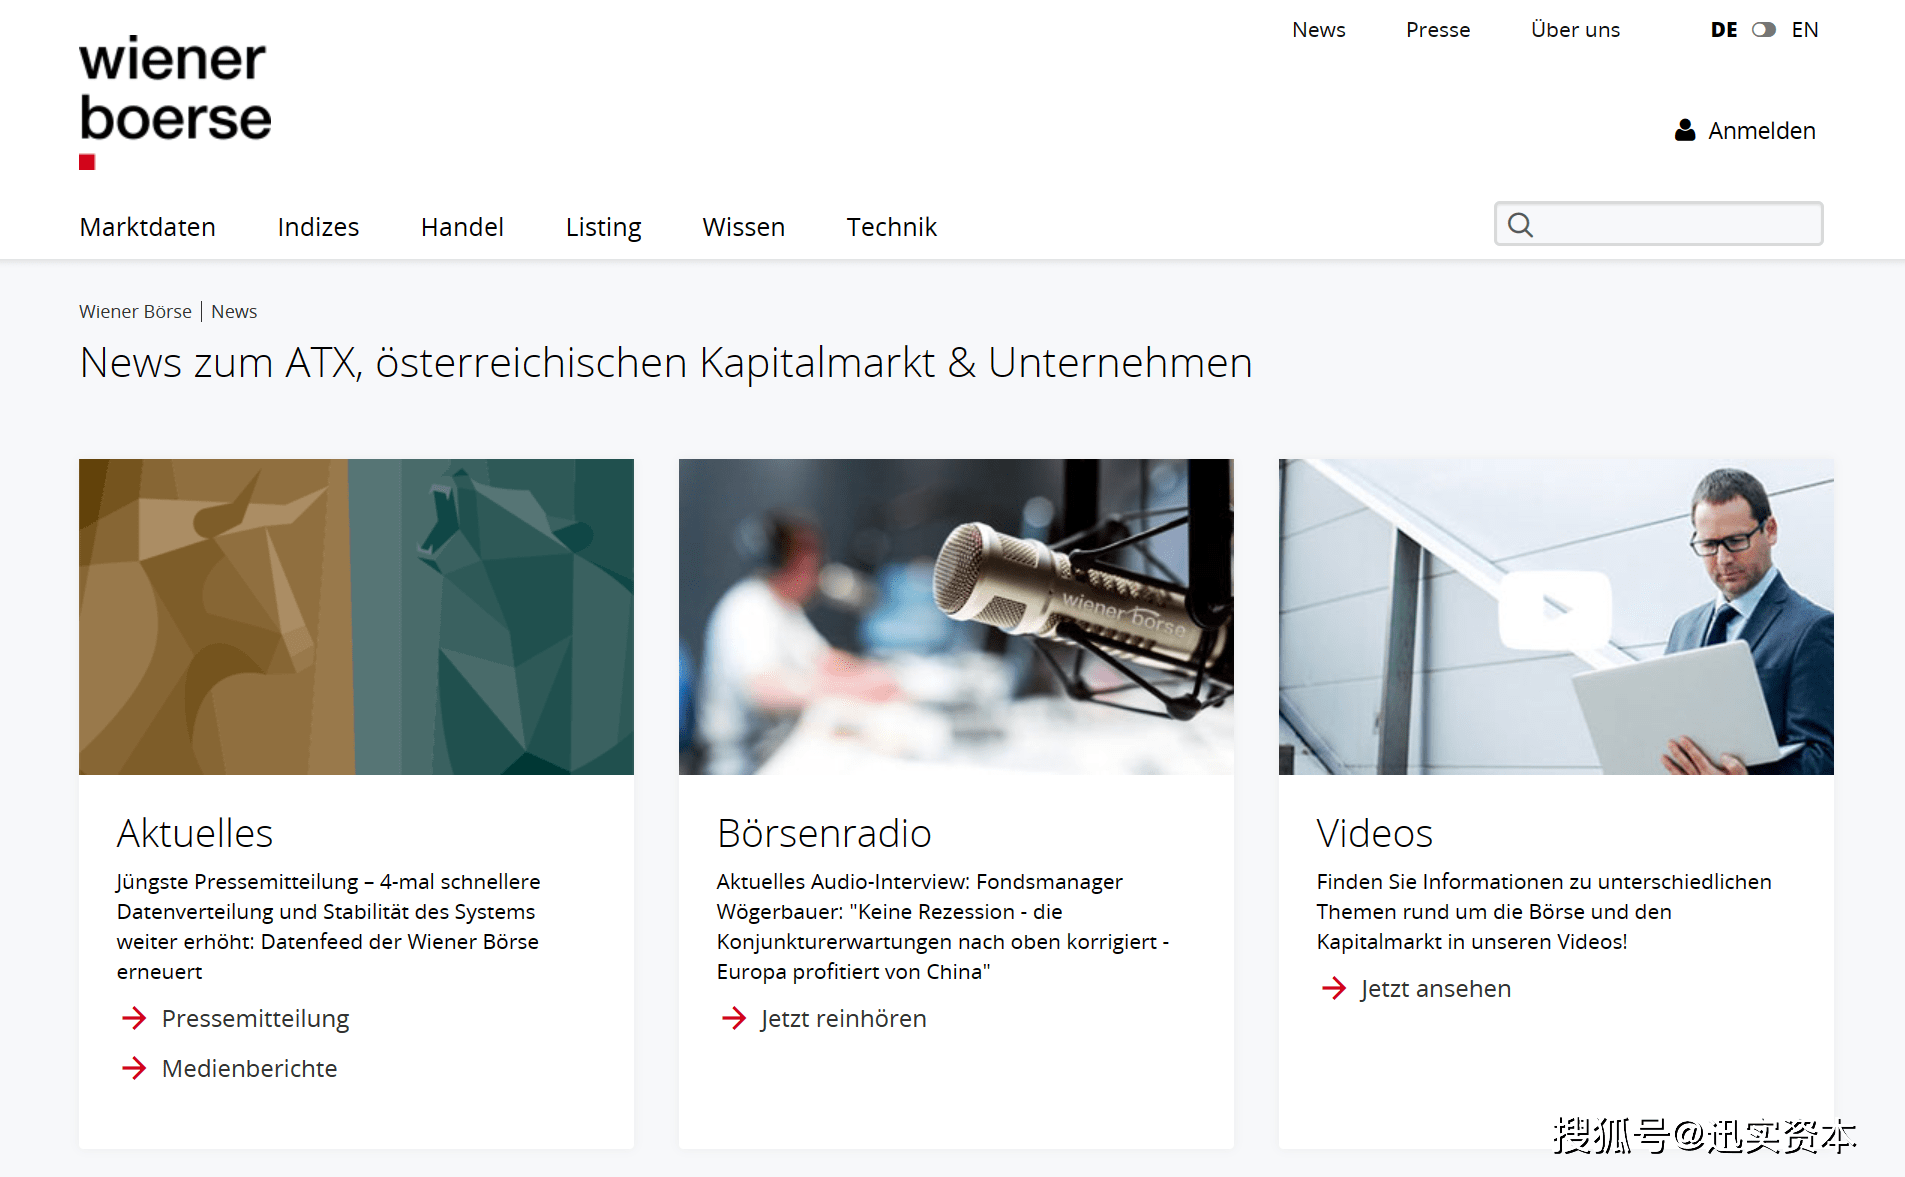Open the Technik menu

point(891,227)
